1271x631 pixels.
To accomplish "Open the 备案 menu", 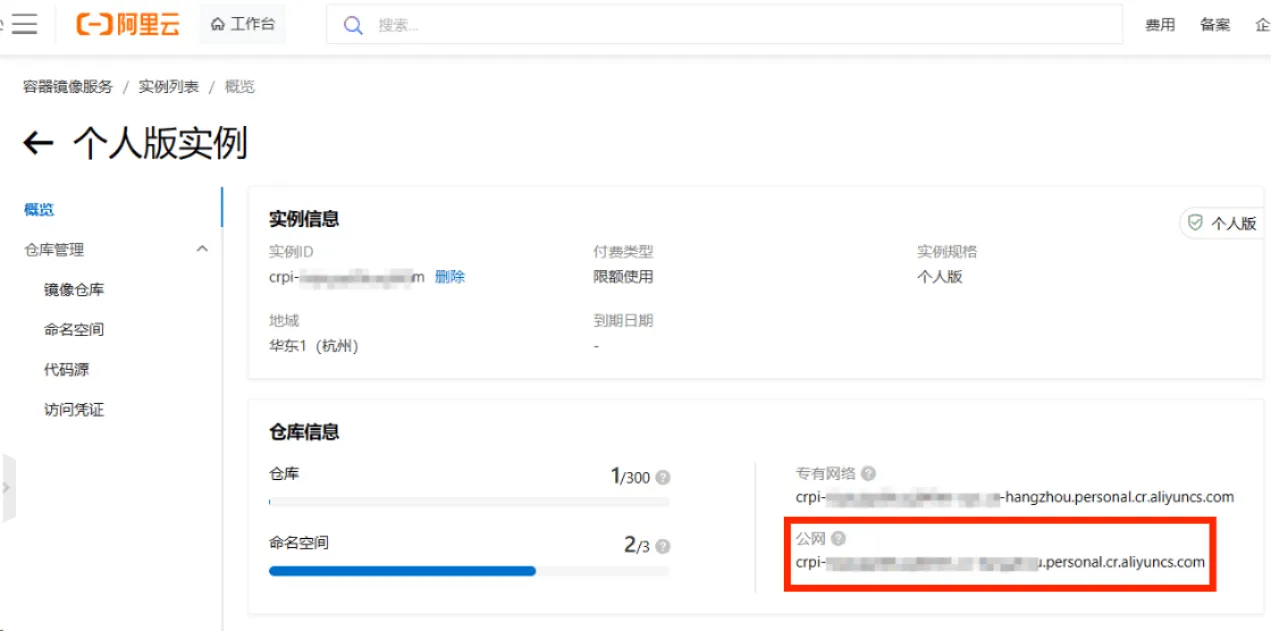I will pyautogui.click(x=1215, y=25).
